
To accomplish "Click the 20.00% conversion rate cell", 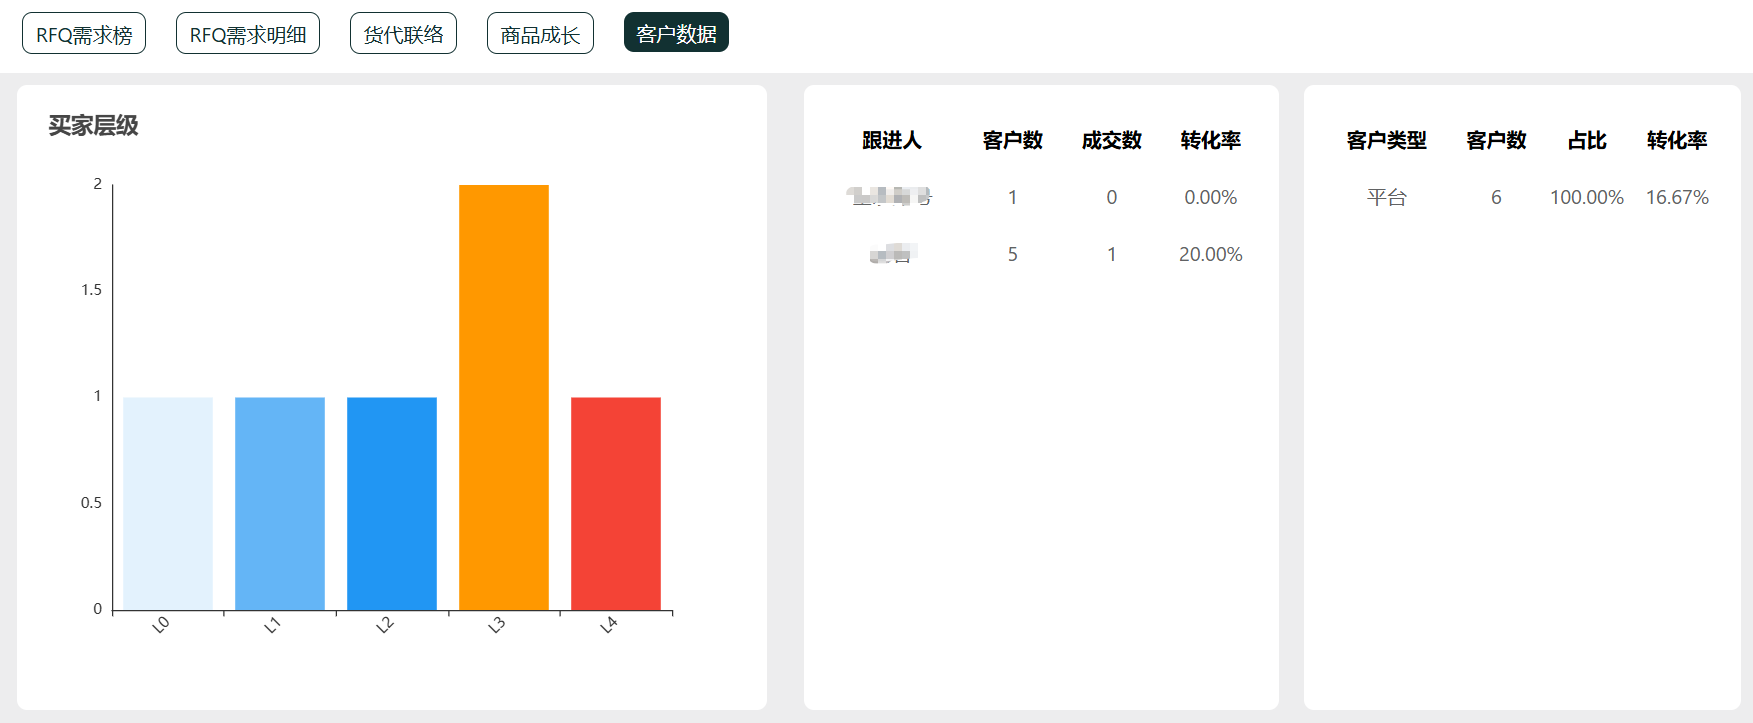I will pyautogui.click(x=1210, y=255).
